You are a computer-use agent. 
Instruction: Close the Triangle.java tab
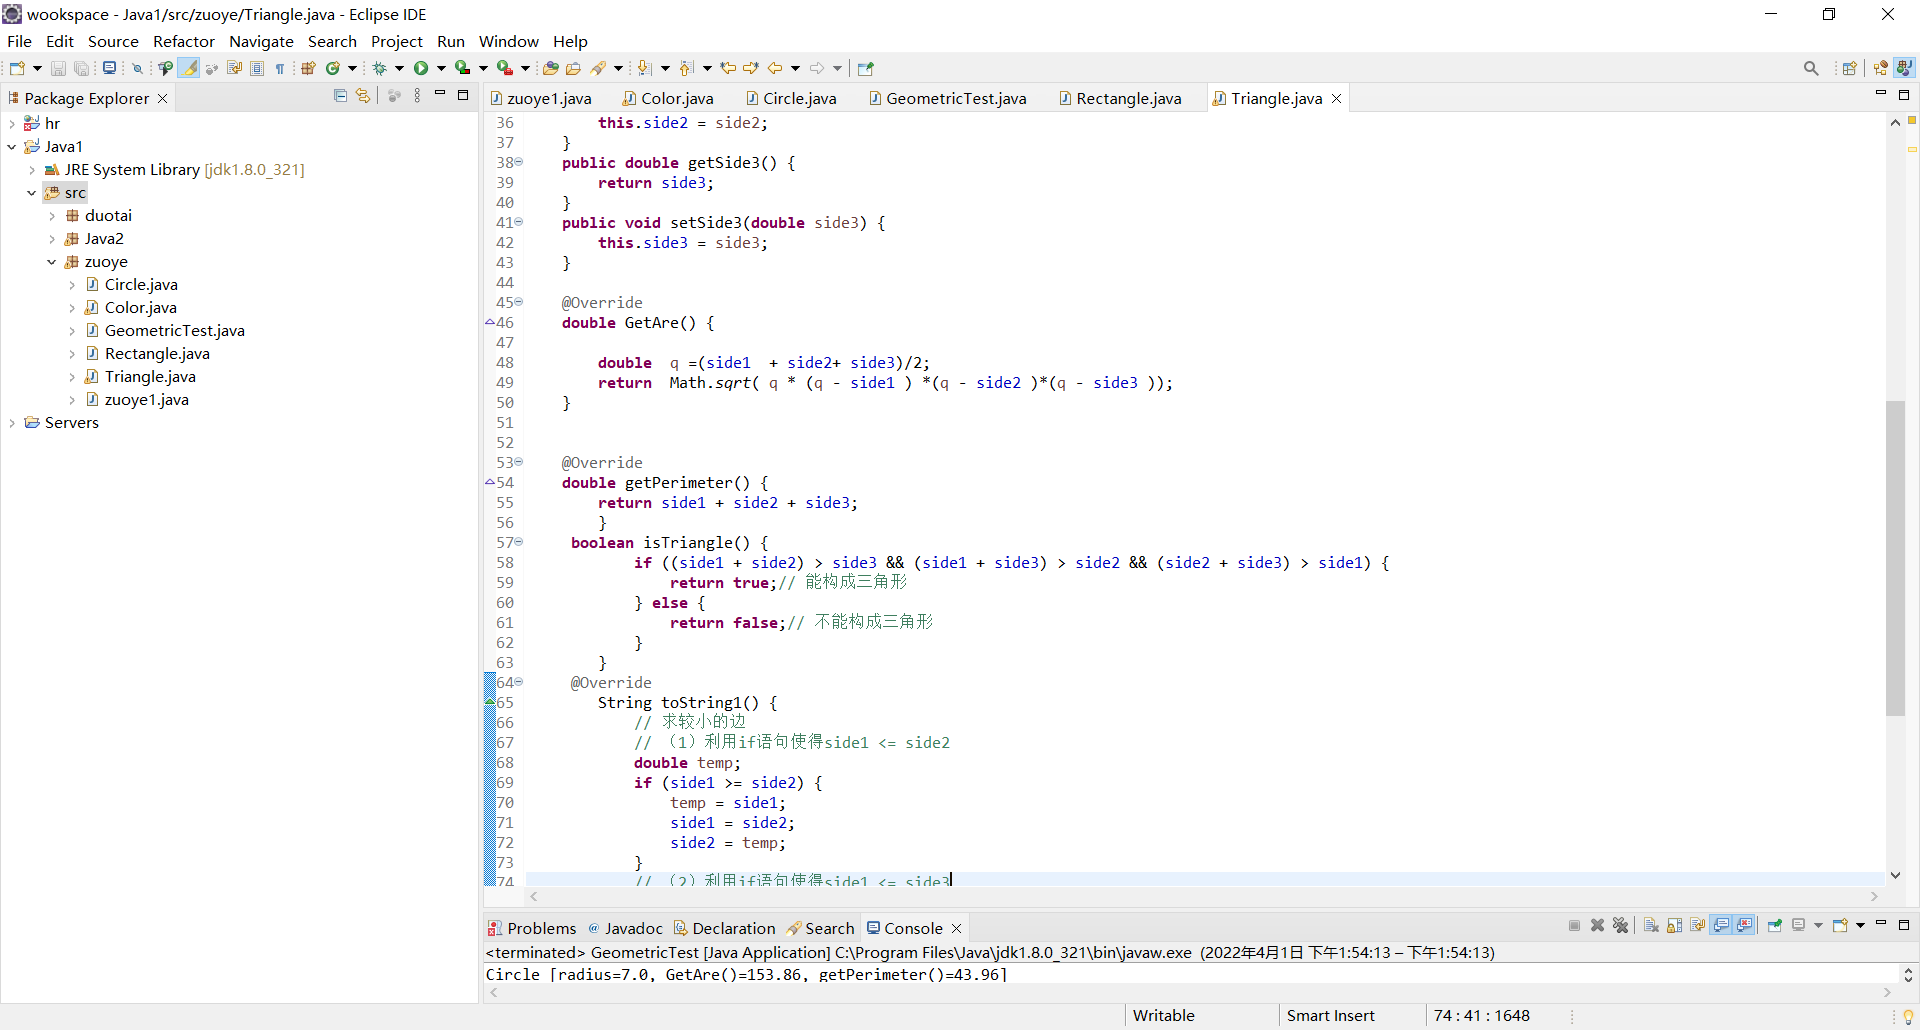point(1336,98)
